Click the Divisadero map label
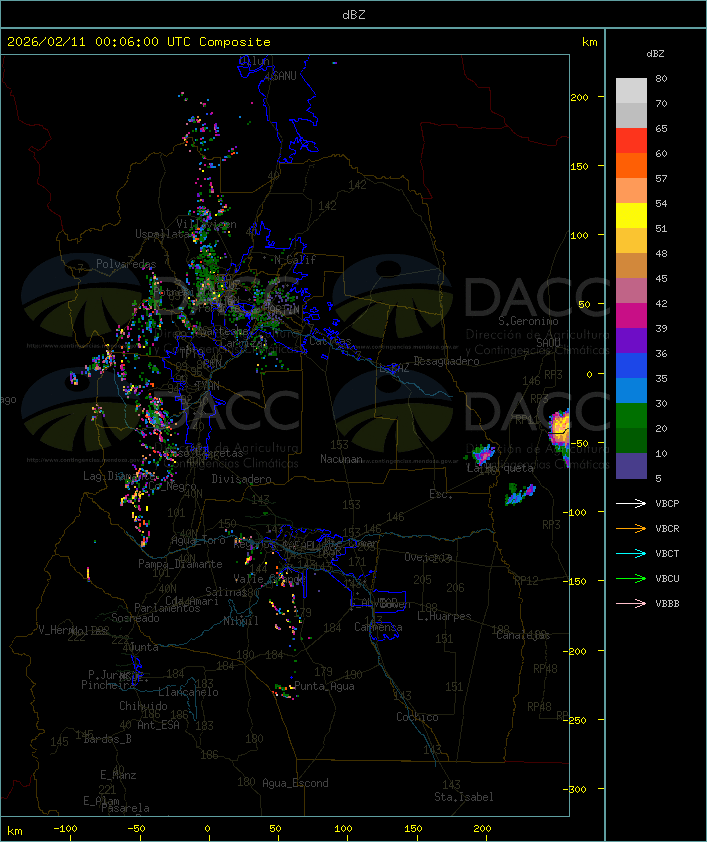Viewport: 707px width, 842px height. point(242,478)
